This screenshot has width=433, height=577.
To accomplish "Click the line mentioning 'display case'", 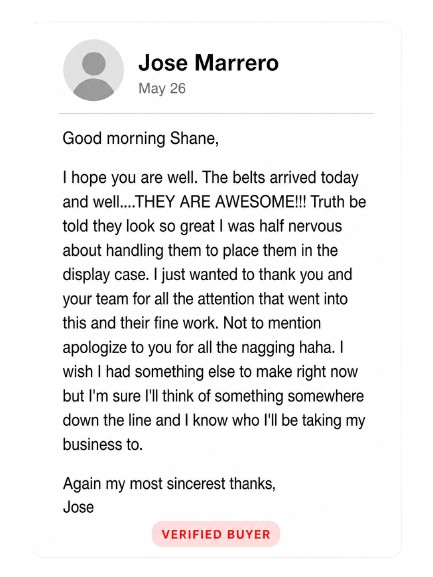I will point(207,275).
